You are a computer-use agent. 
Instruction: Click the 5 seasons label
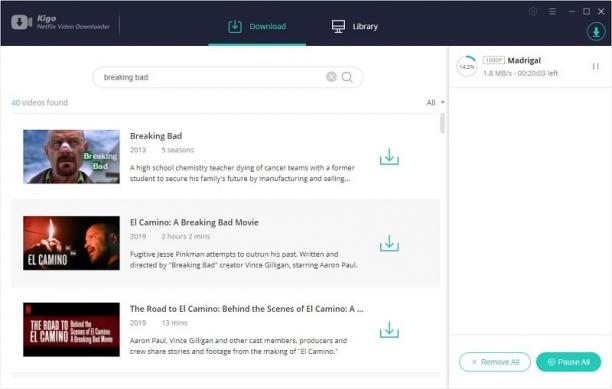(178, 150)
